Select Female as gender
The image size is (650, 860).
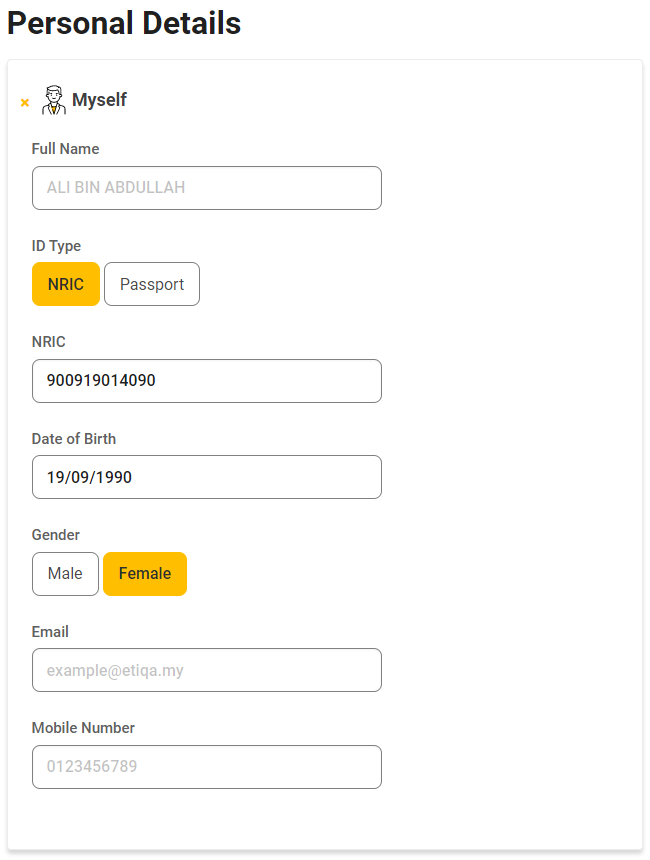click(x=144, y=573)
